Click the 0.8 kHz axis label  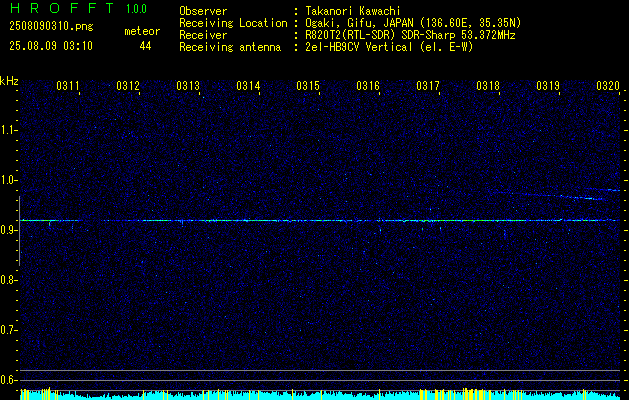(x=8, y=280)
